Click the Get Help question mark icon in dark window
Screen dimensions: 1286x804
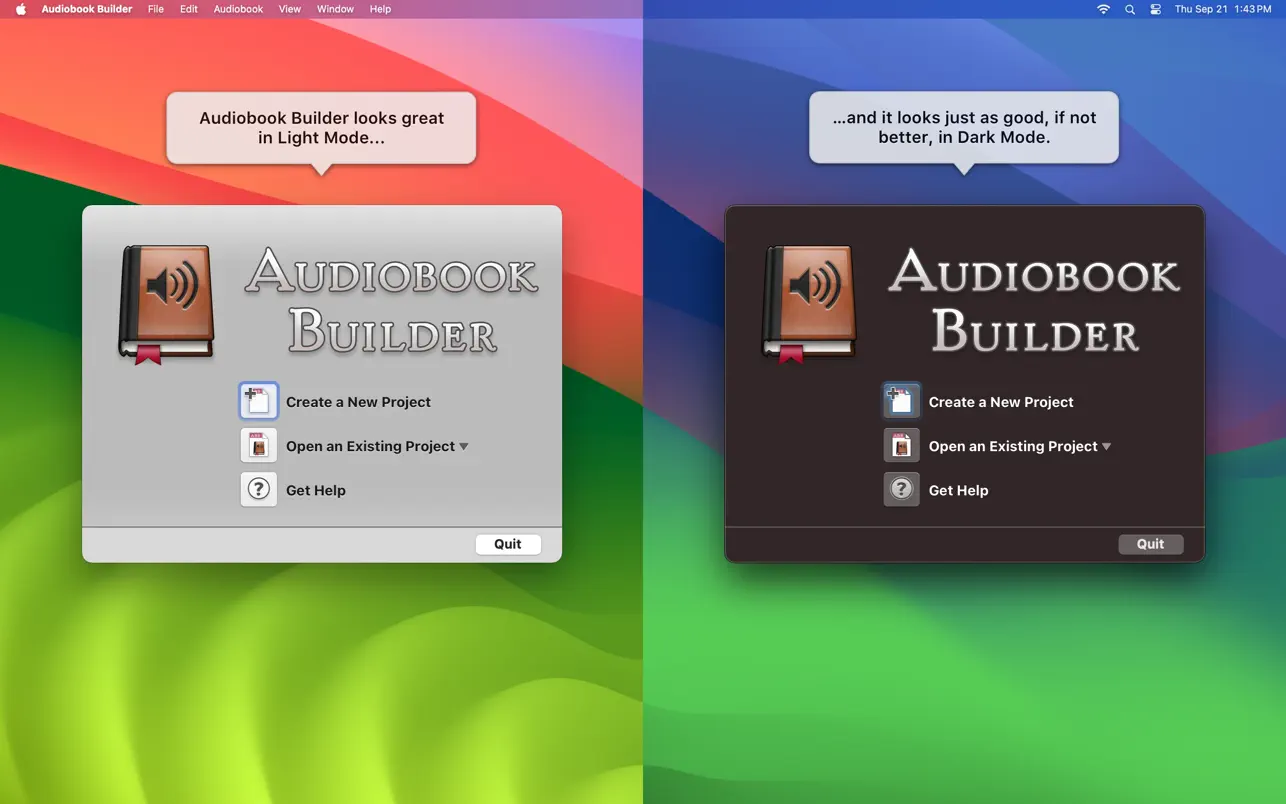pyautogui.click(x=901, y=490)
